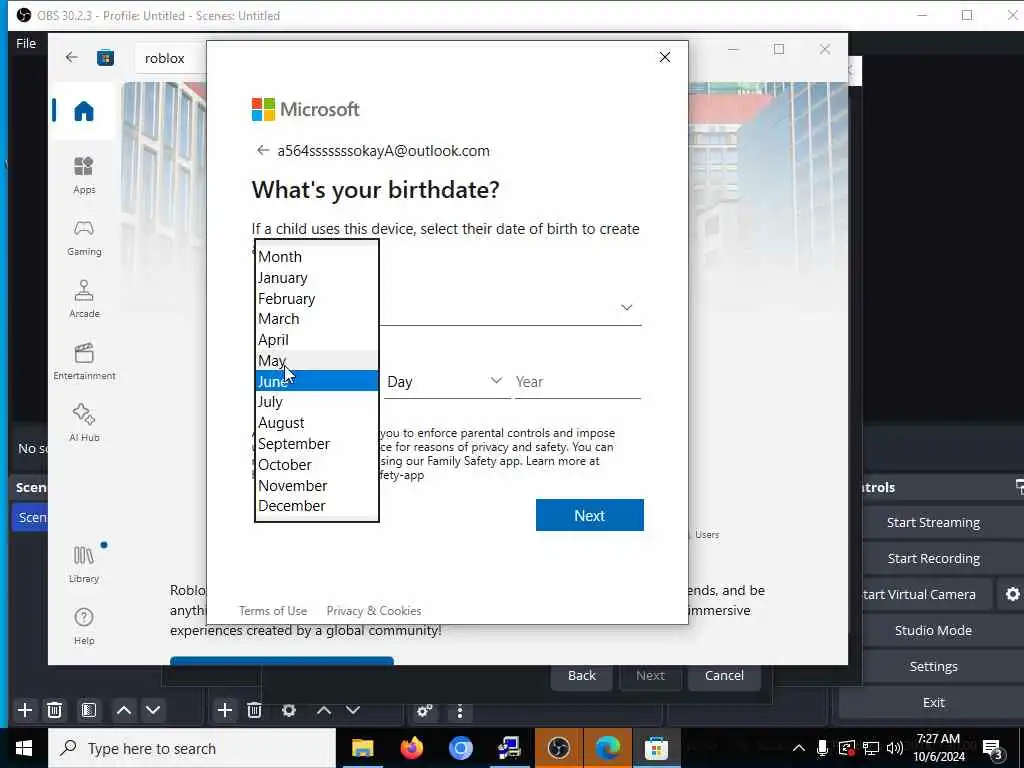Go back in Microsoft Store window

72,57
